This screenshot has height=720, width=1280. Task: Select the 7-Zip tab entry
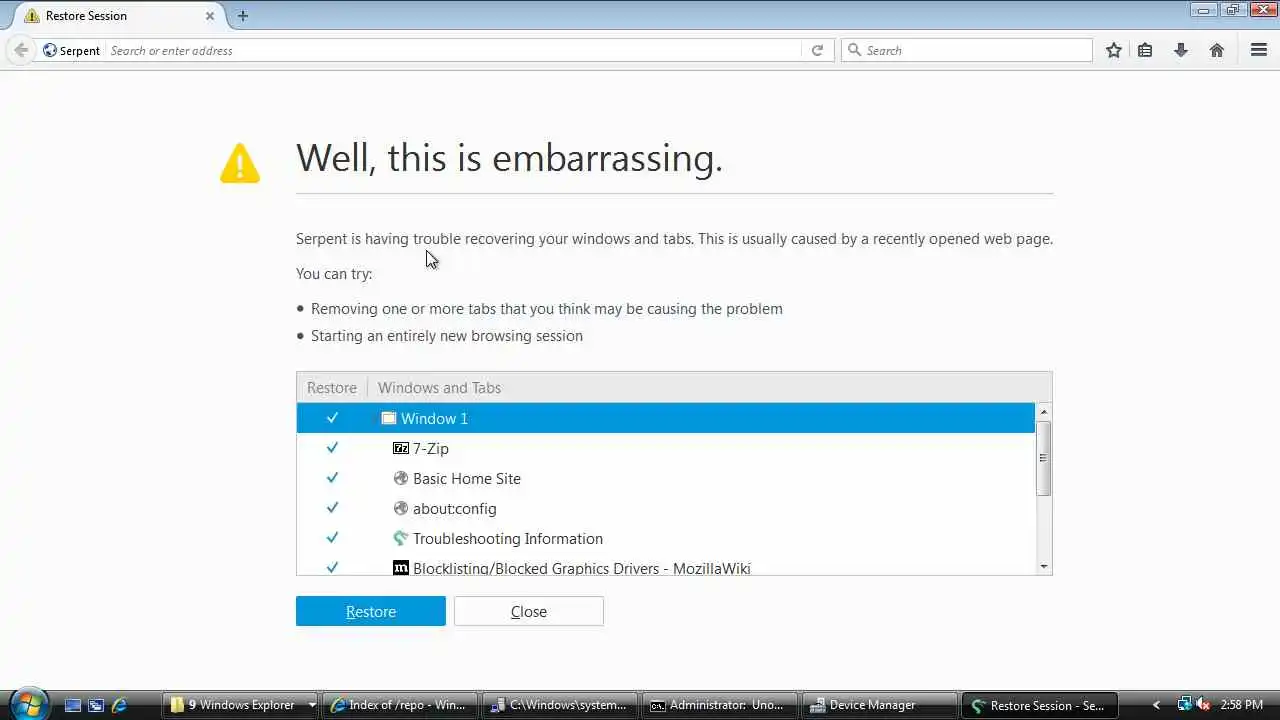pos(665,448)
